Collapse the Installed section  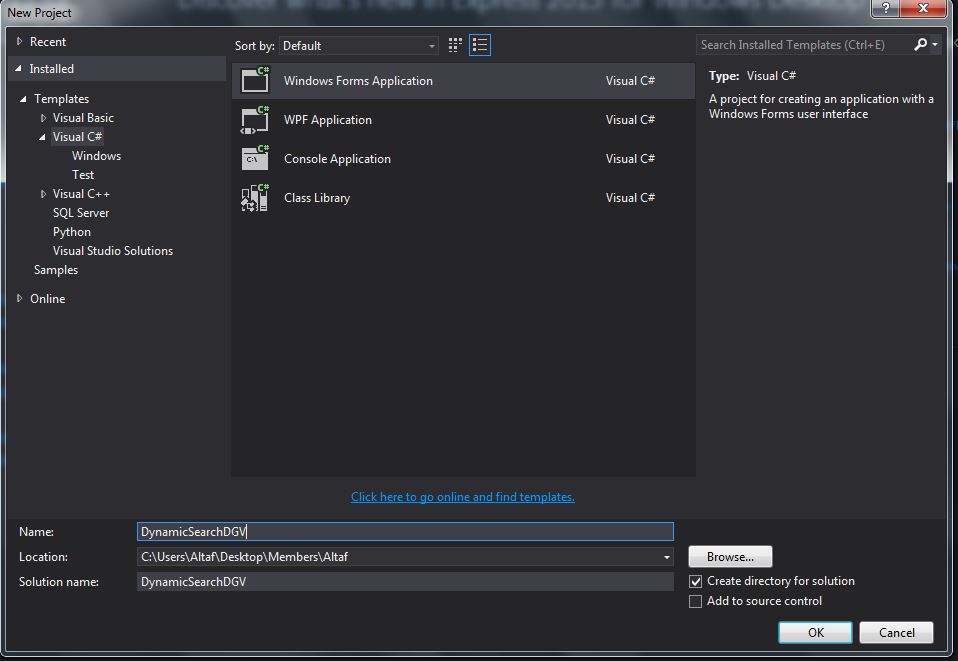(x=18, y=68)
